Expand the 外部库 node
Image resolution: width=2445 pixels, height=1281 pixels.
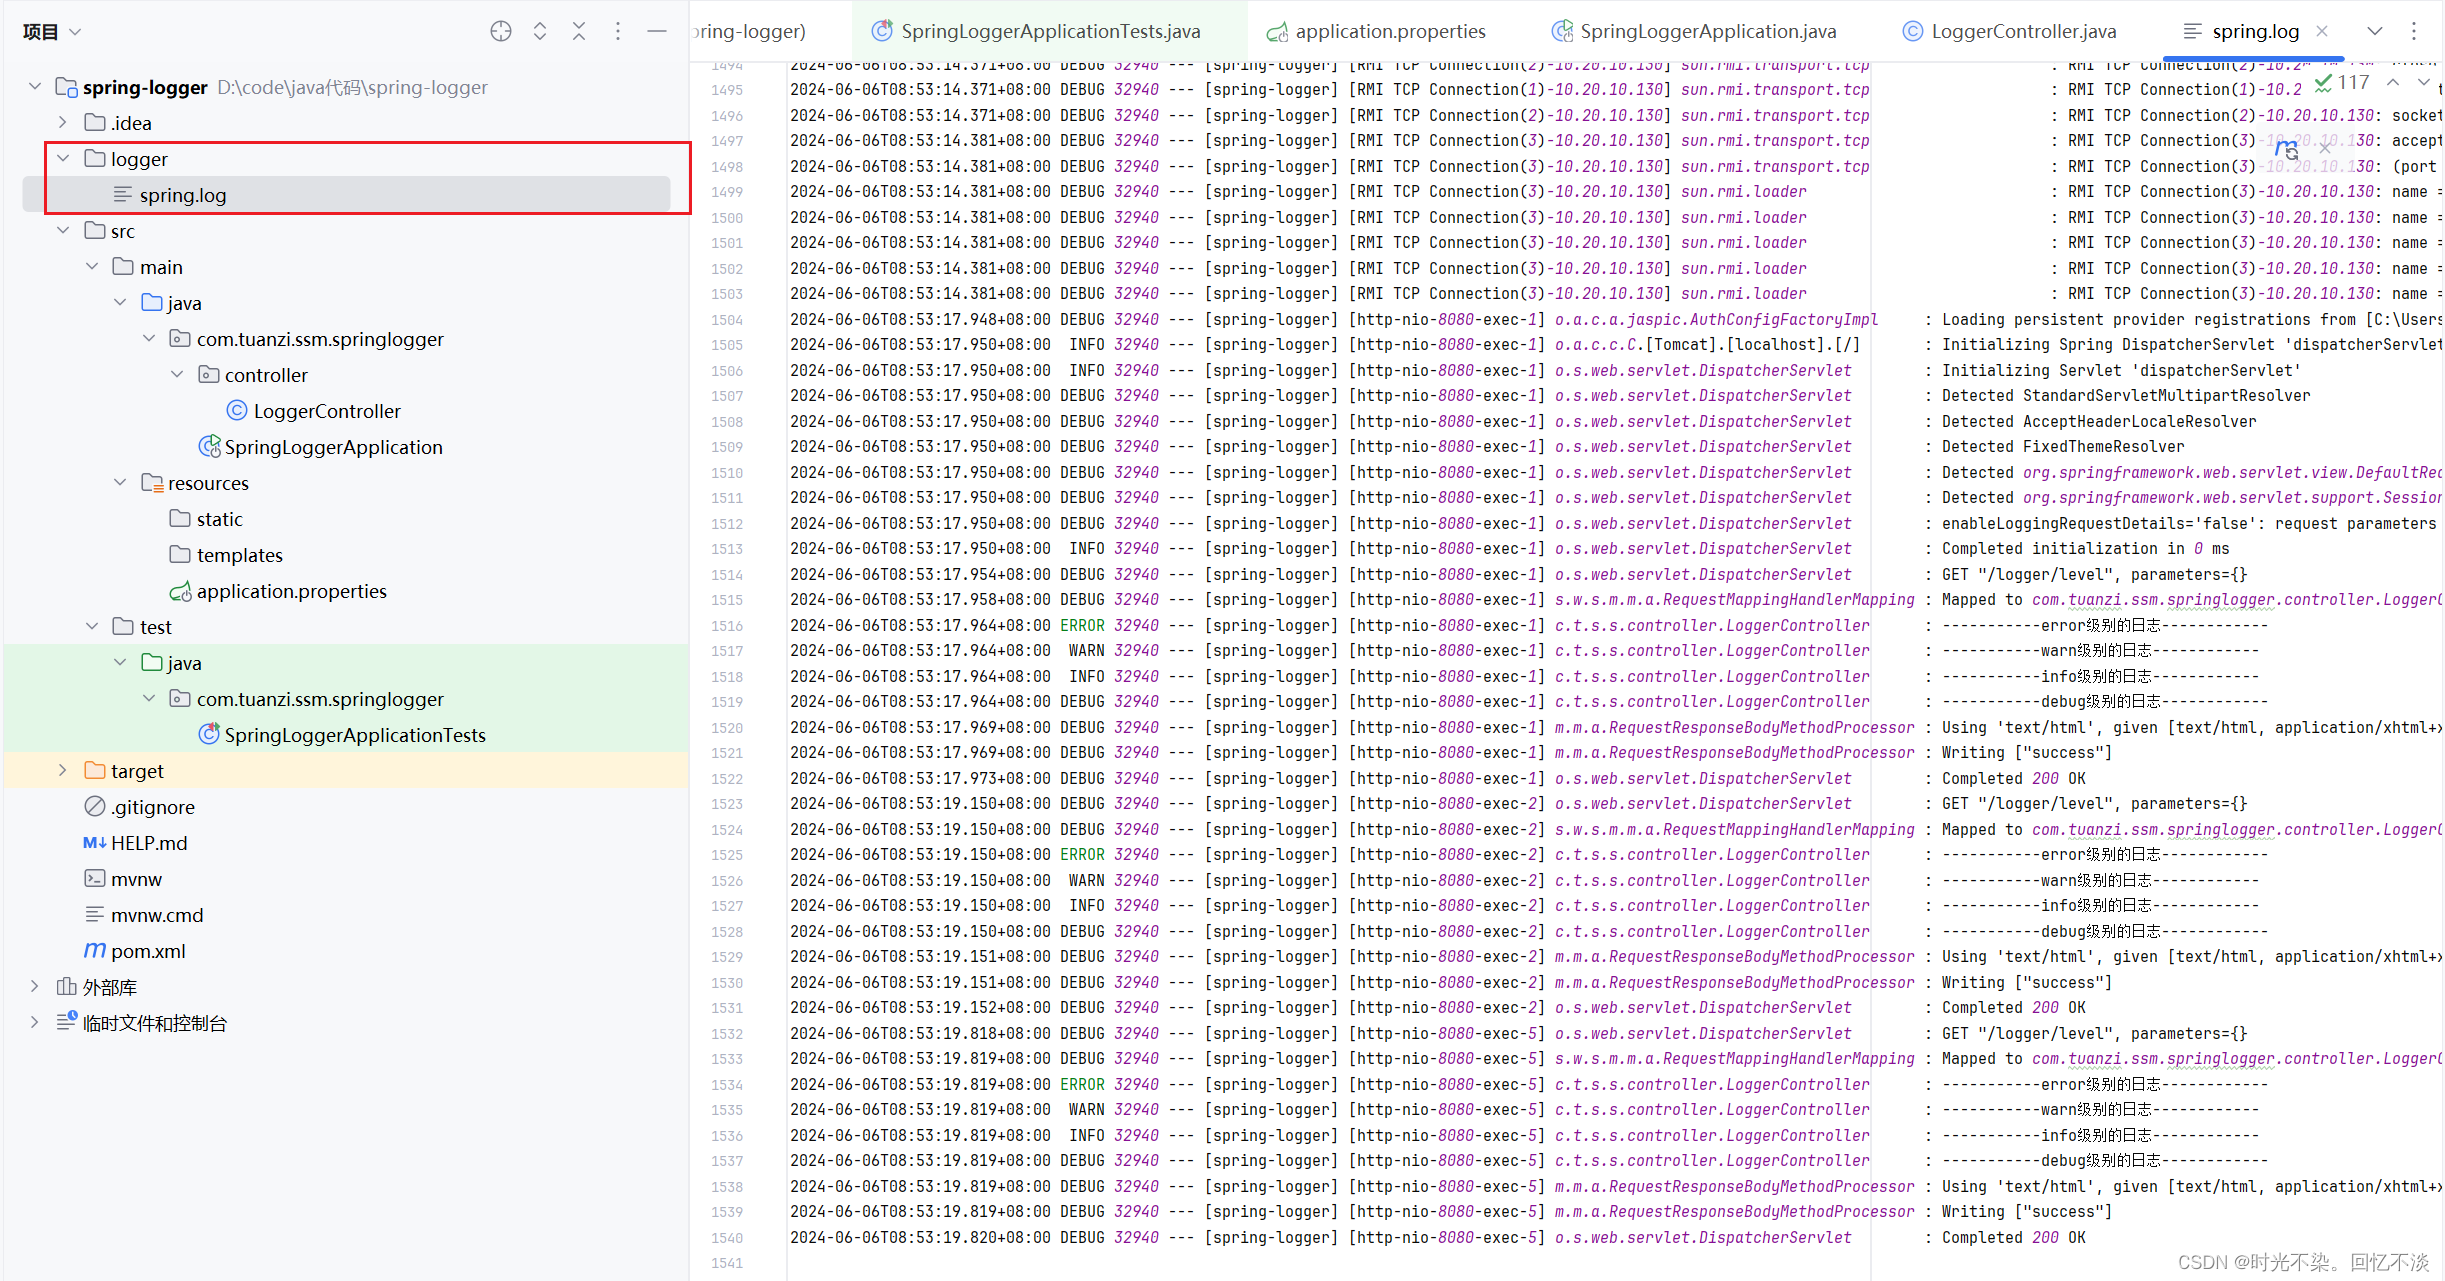(35, 987)
